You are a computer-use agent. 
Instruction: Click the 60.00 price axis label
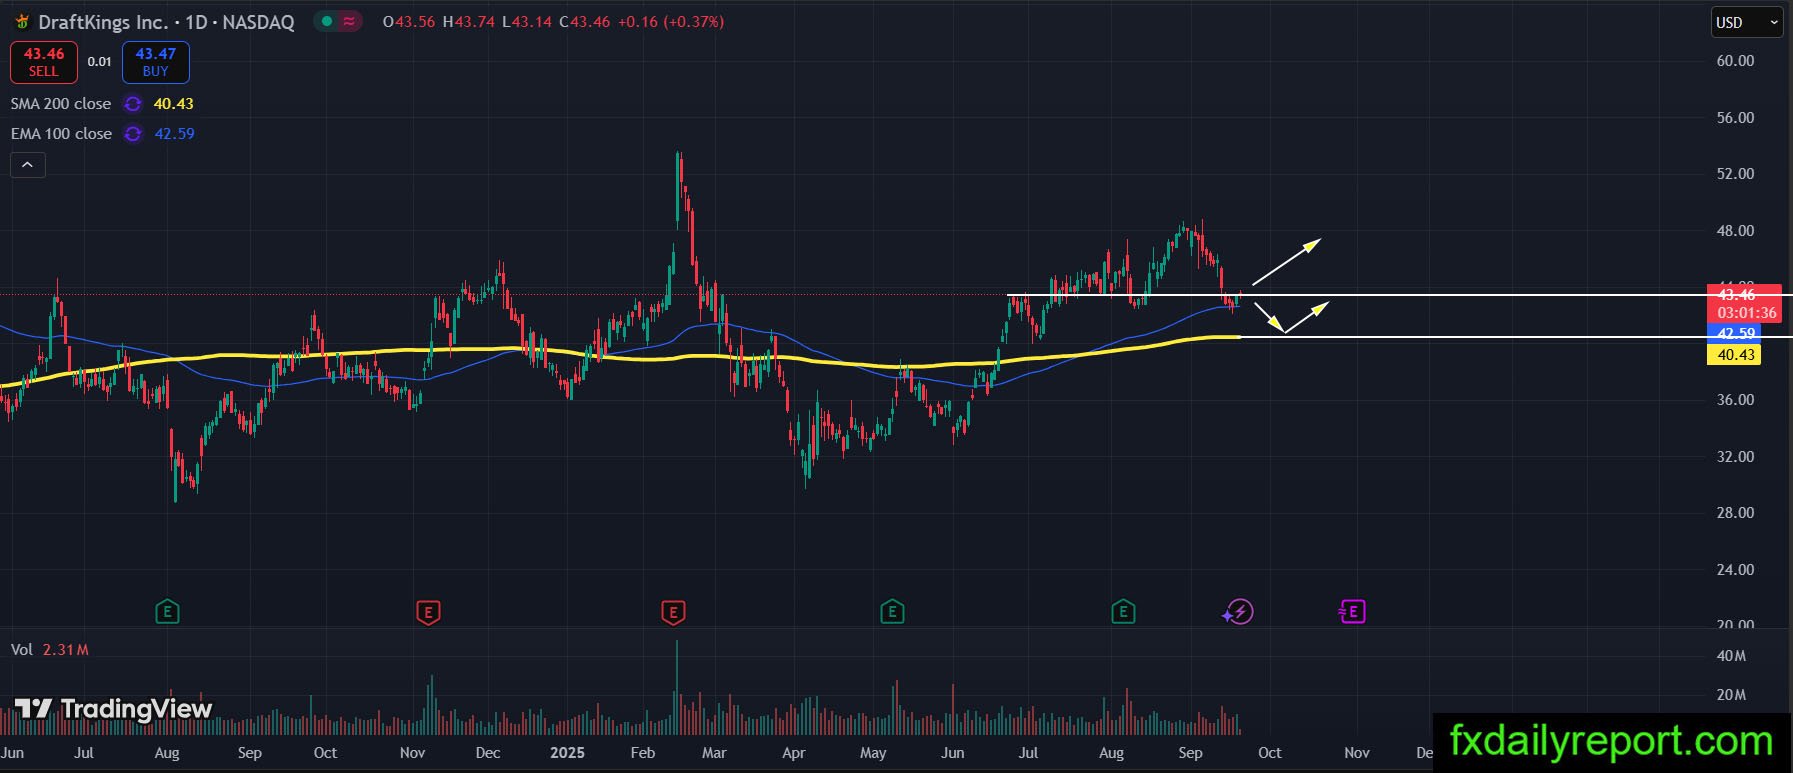coord(1735,61)
